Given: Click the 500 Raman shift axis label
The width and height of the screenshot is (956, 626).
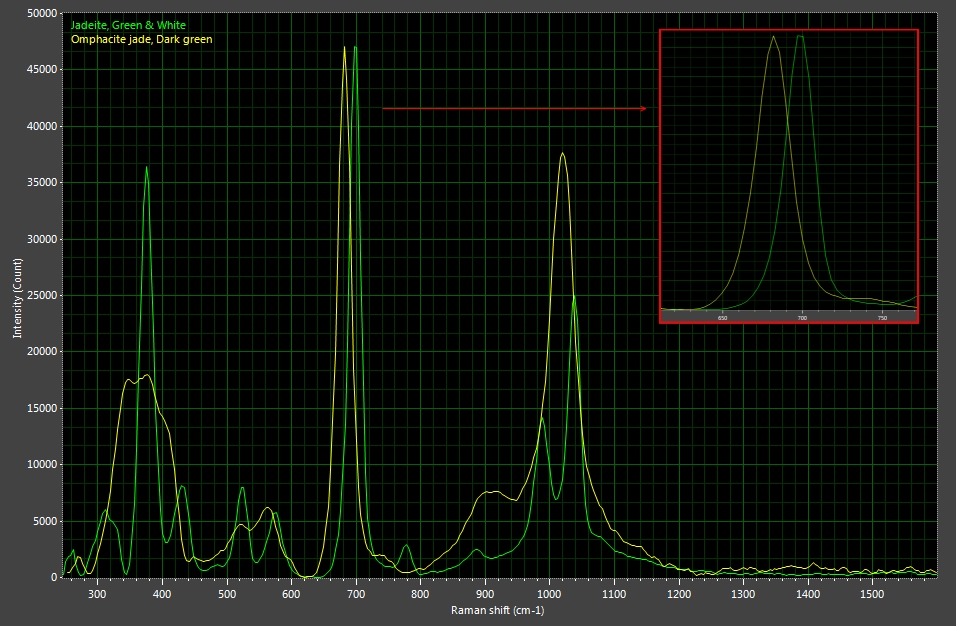Looking at the screenshot, I should 227,594.
